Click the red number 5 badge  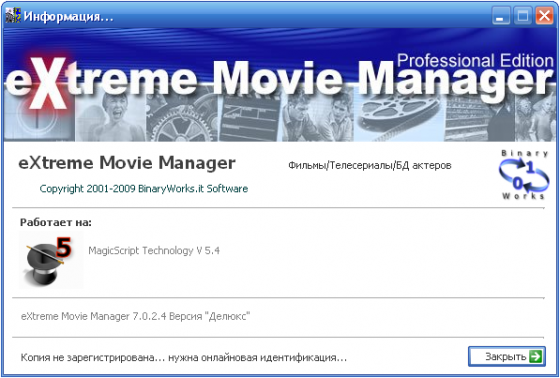[x=64, y=247]
